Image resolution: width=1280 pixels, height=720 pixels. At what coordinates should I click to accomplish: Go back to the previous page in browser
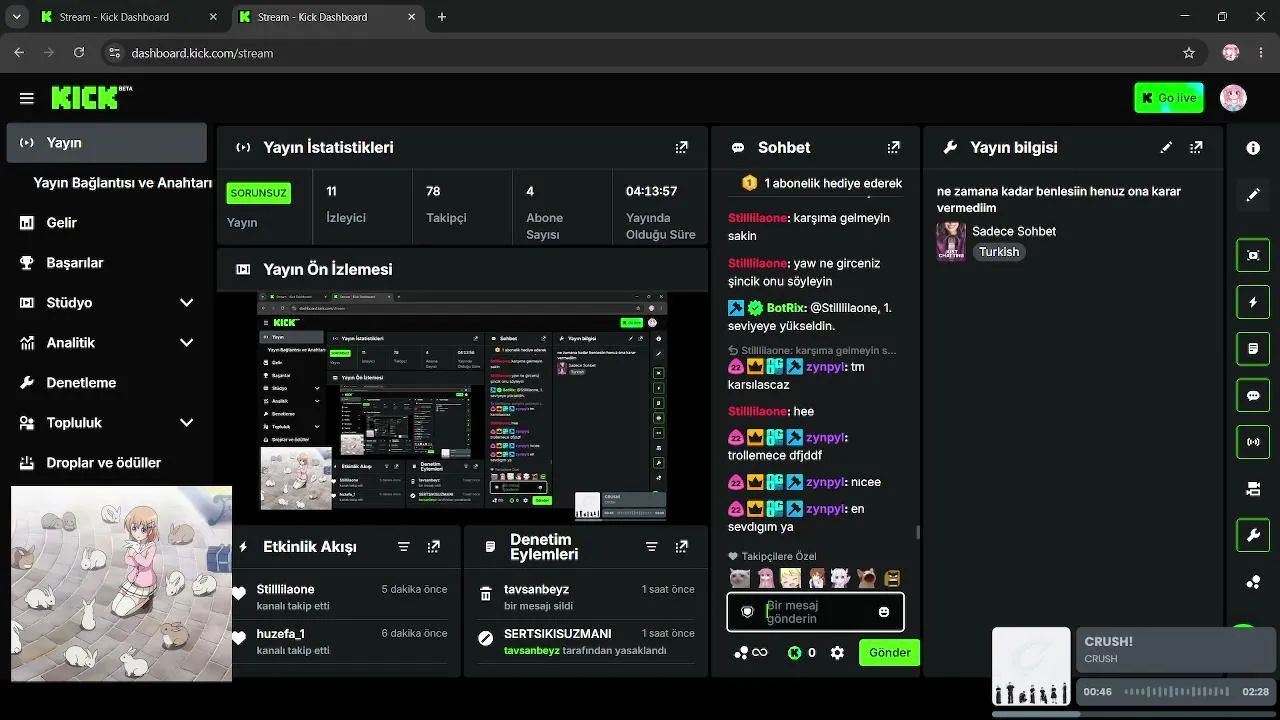19,53
